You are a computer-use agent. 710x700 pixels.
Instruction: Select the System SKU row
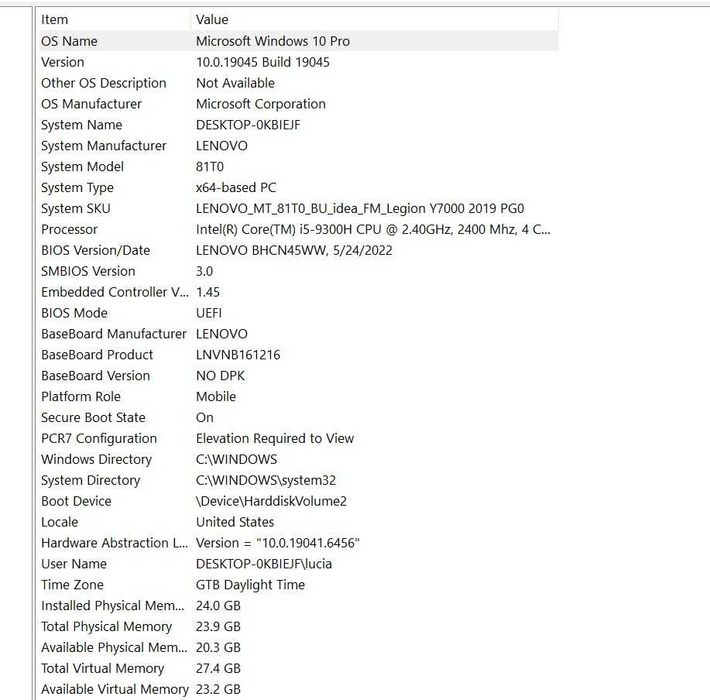tap(297, 208)
